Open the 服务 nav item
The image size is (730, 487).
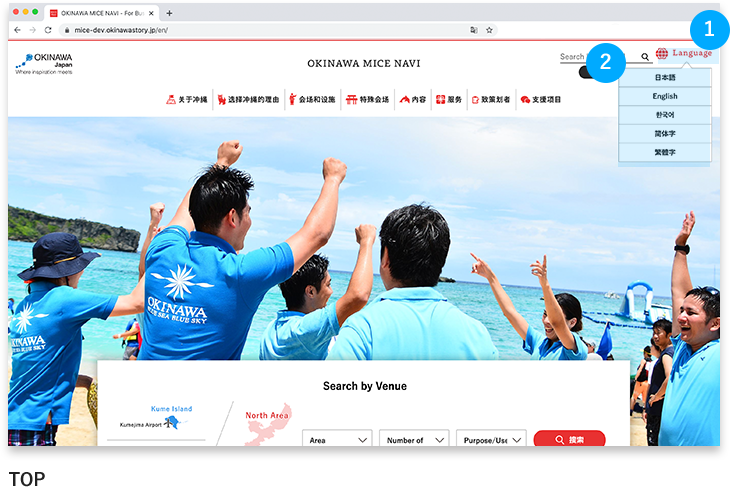449,99
